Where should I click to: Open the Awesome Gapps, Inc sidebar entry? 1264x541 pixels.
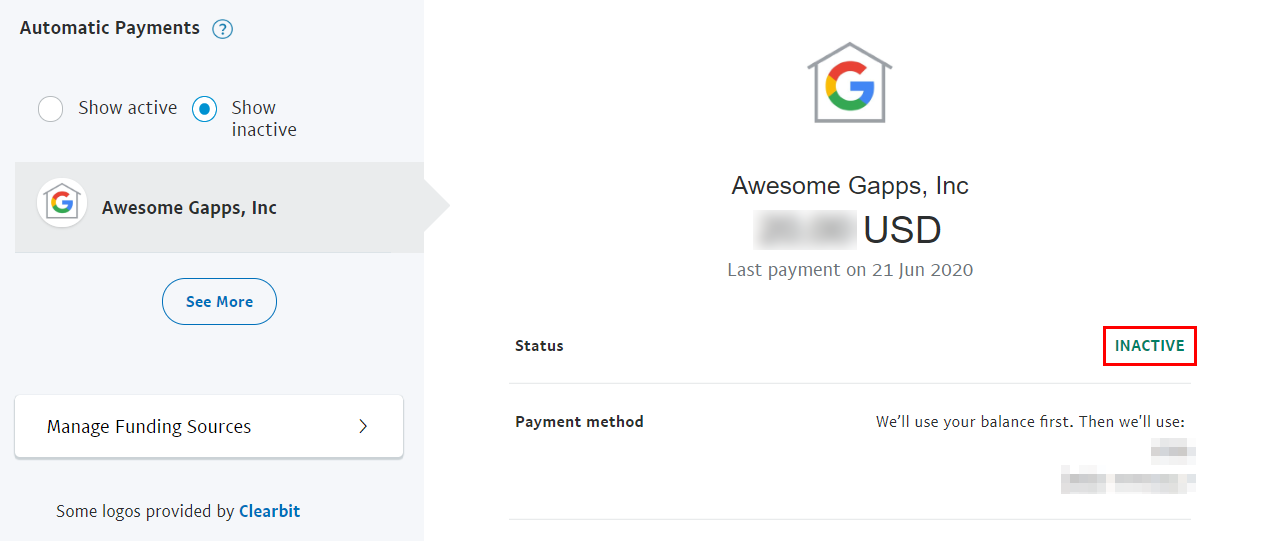(x=189, y=208)
